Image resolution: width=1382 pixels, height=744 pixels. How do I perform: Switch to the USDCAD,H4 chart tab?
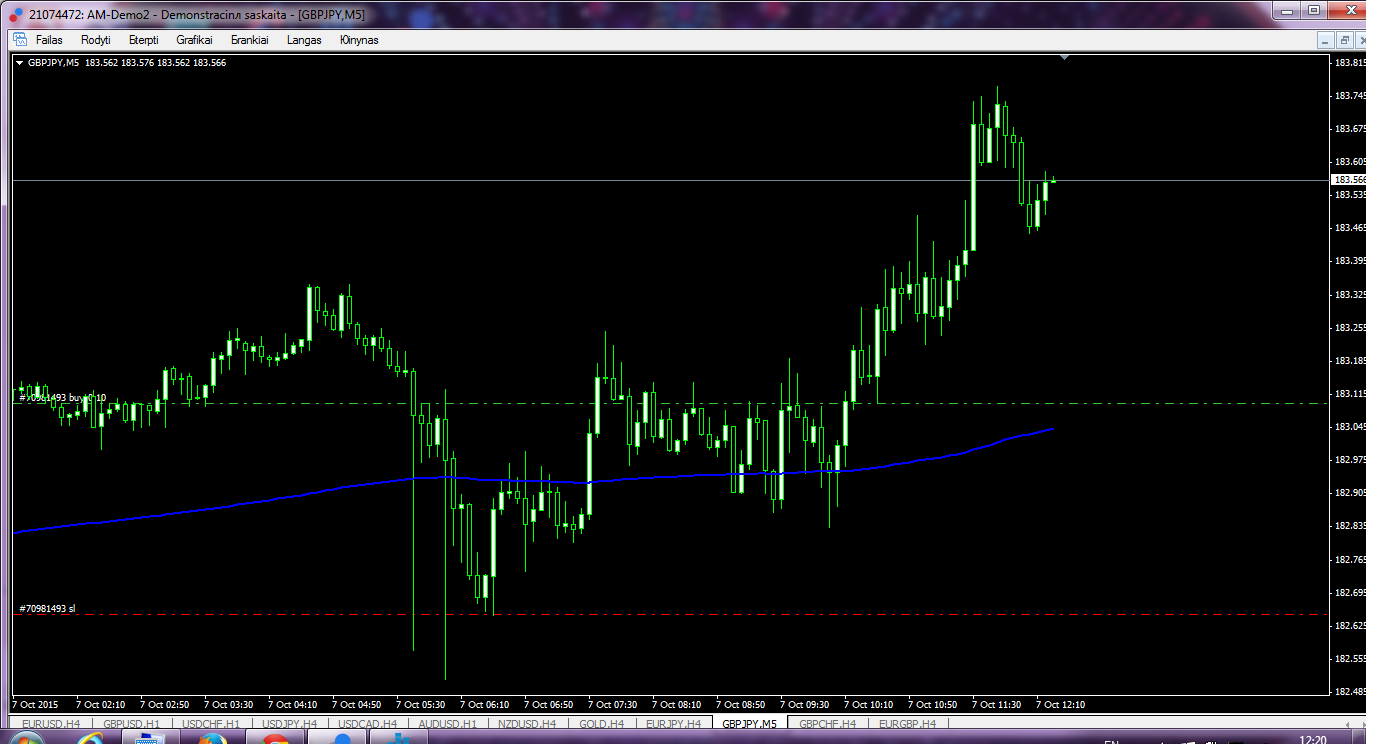(367, 724)
